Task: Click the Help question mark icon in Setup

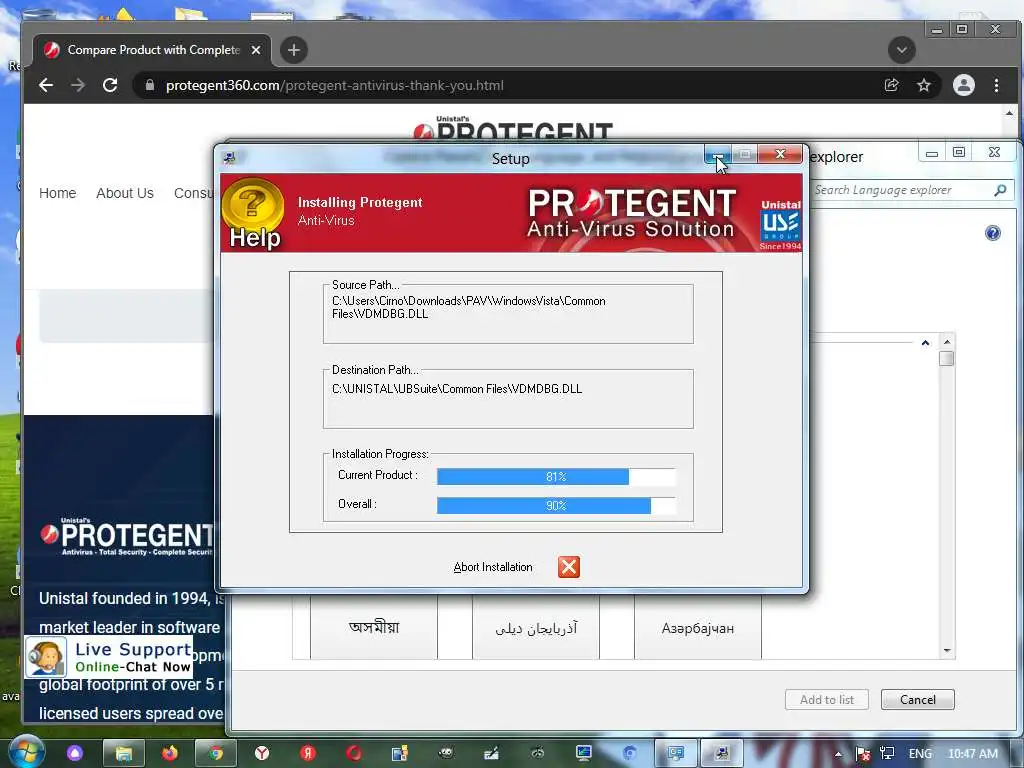Action: coord(253,212)
